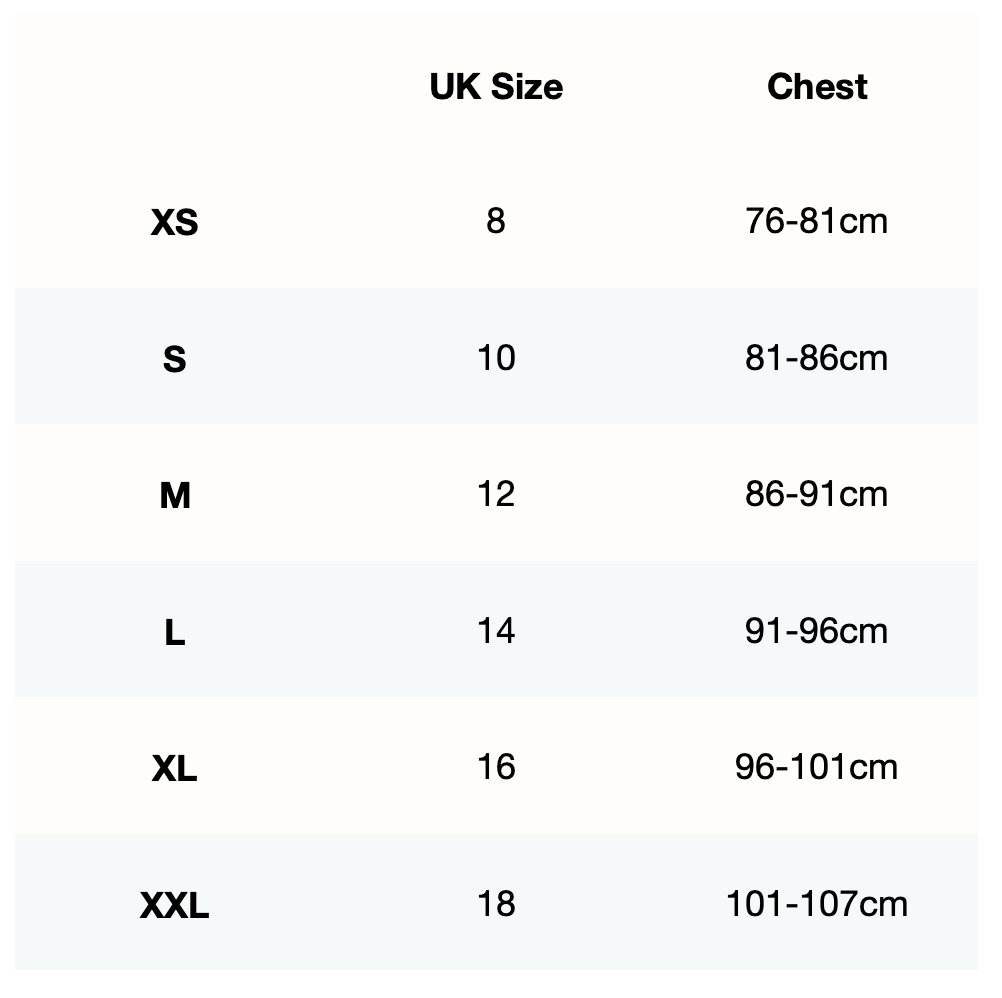Select the XS size row label
Viewport: 1002px width, 998px height.
tap(174, 222)
